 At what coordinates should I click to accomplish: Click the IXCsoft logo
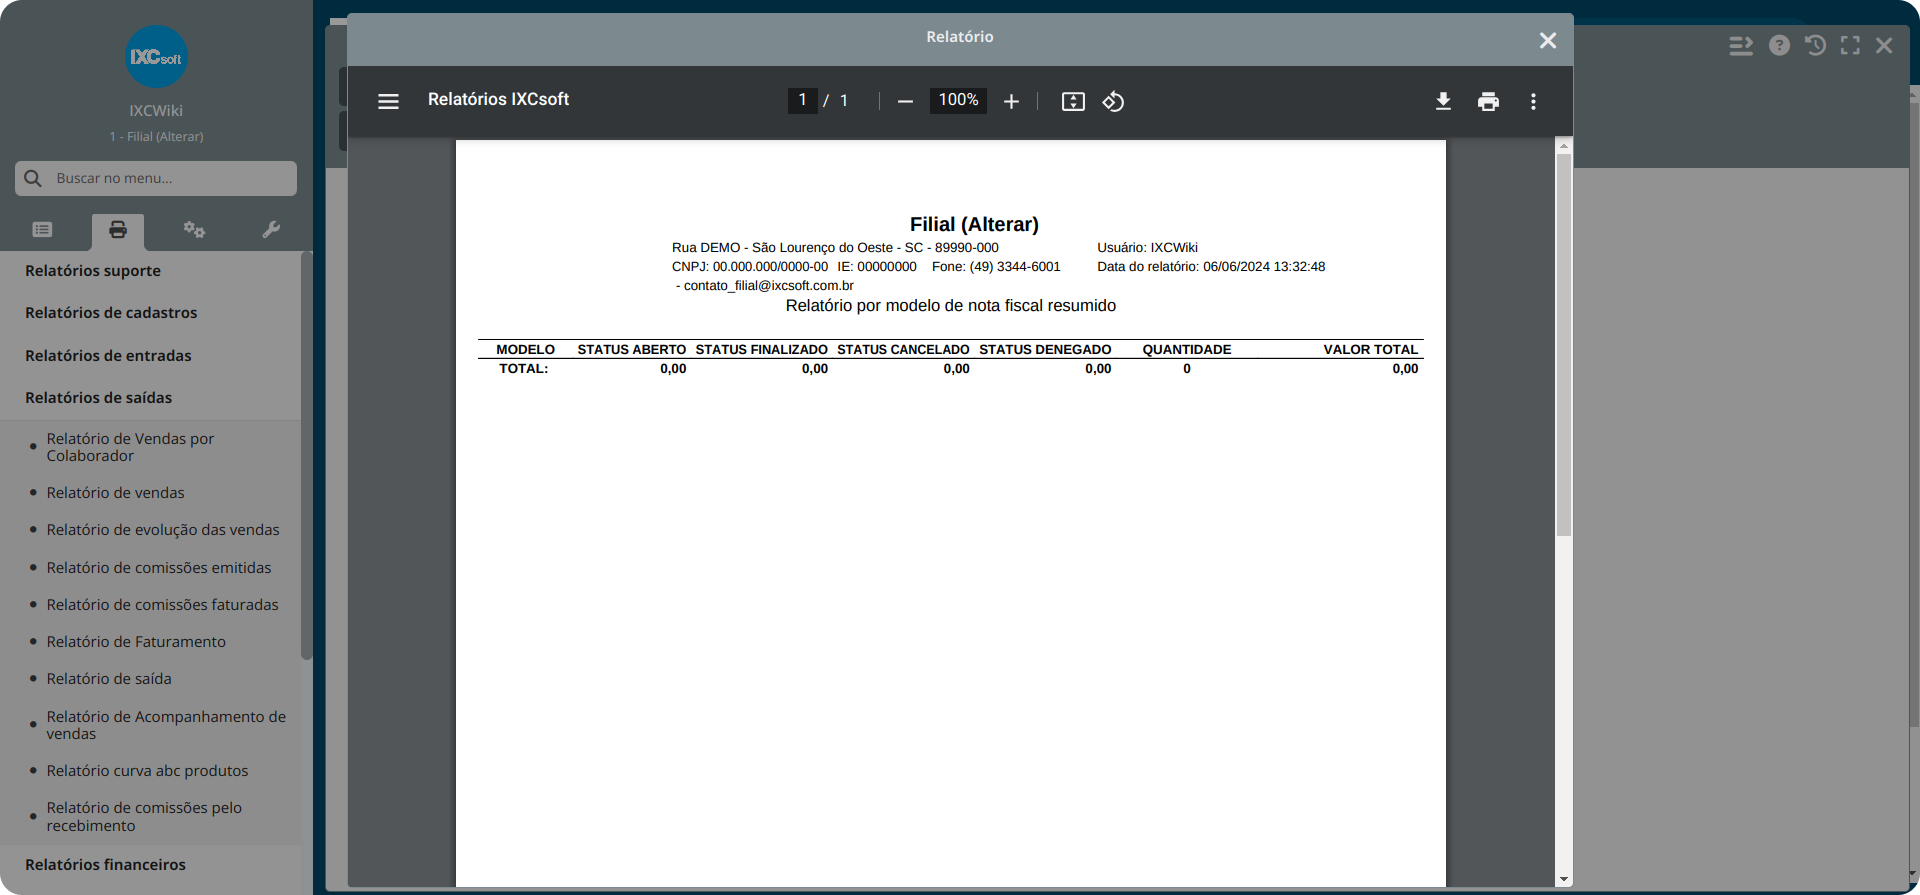tap(156, 57)
